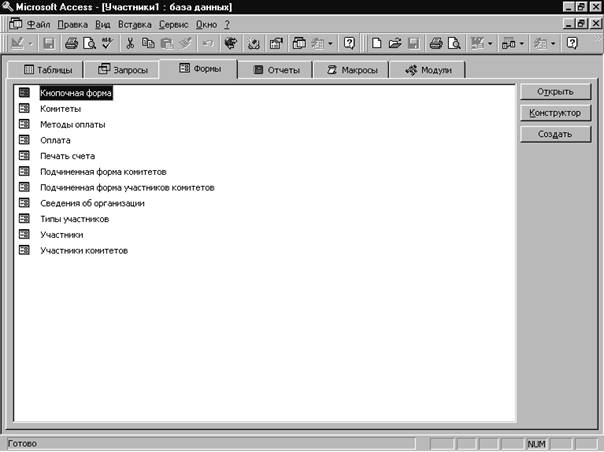The image size is (604, 452).
Task: Click the OfficeLinks toolbar icon
Action: coord(478,43)
